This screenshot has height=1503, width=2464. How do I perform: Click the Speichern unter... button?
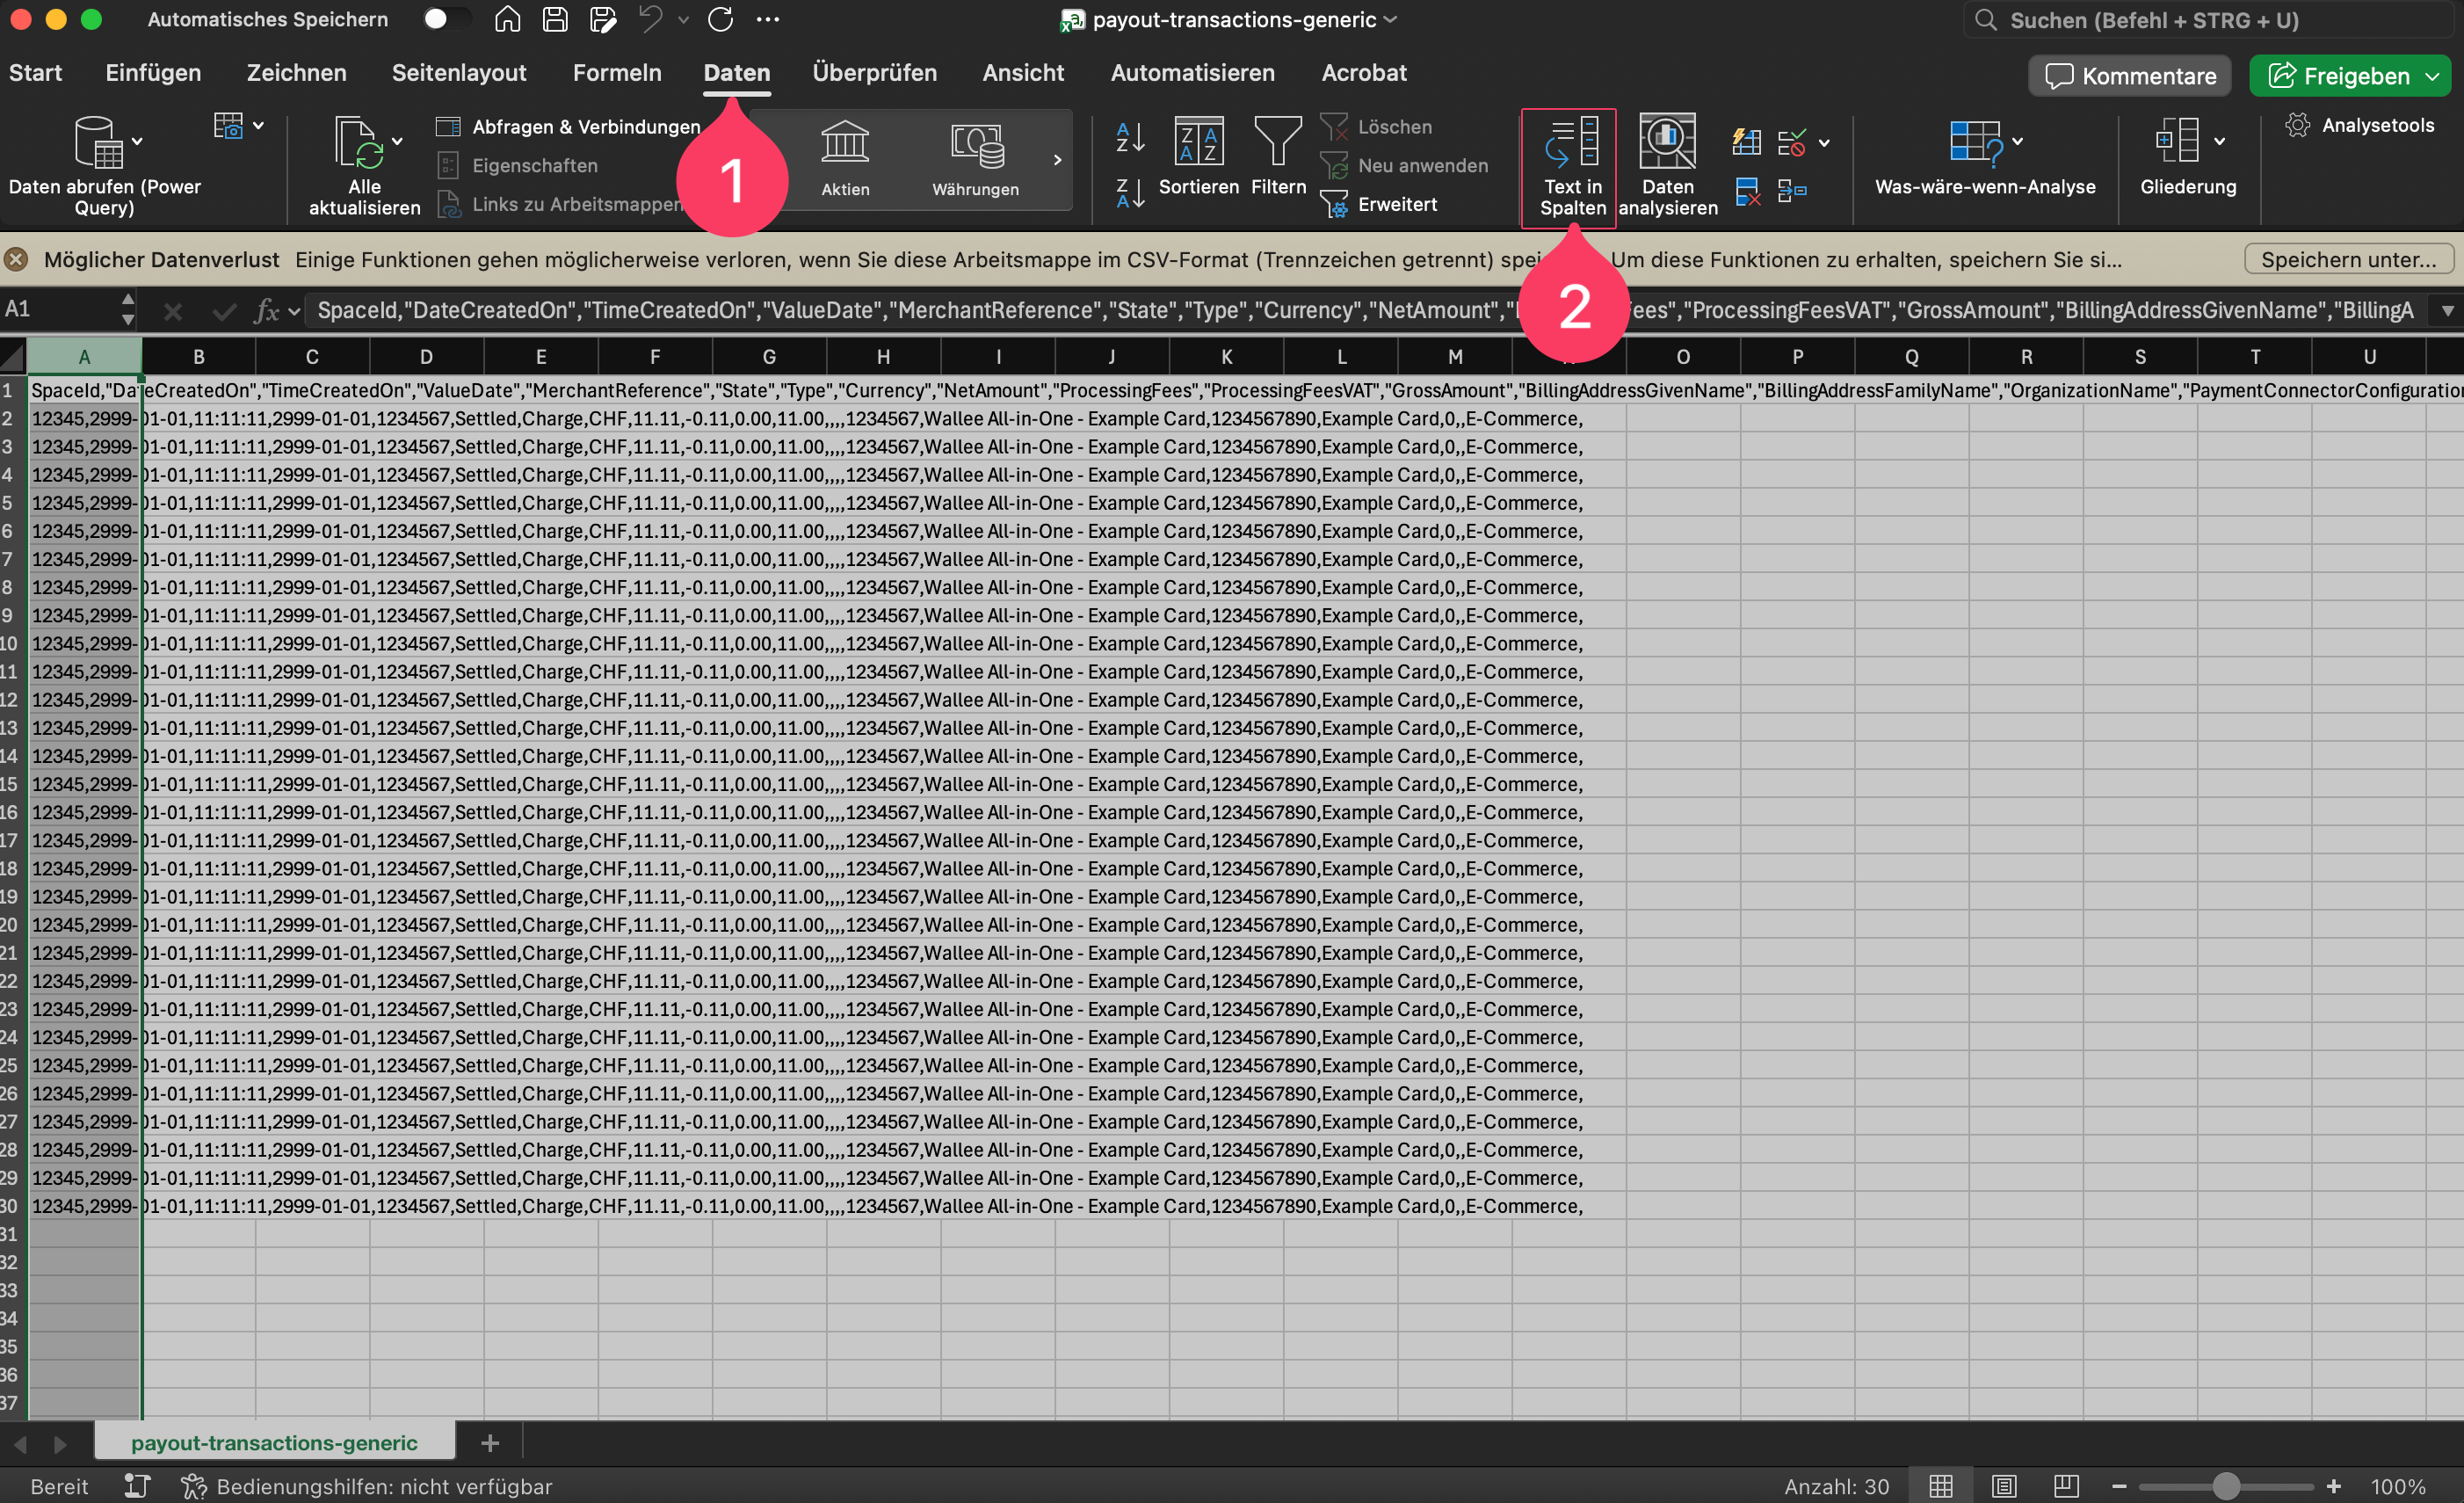[x=2348, y=260]
